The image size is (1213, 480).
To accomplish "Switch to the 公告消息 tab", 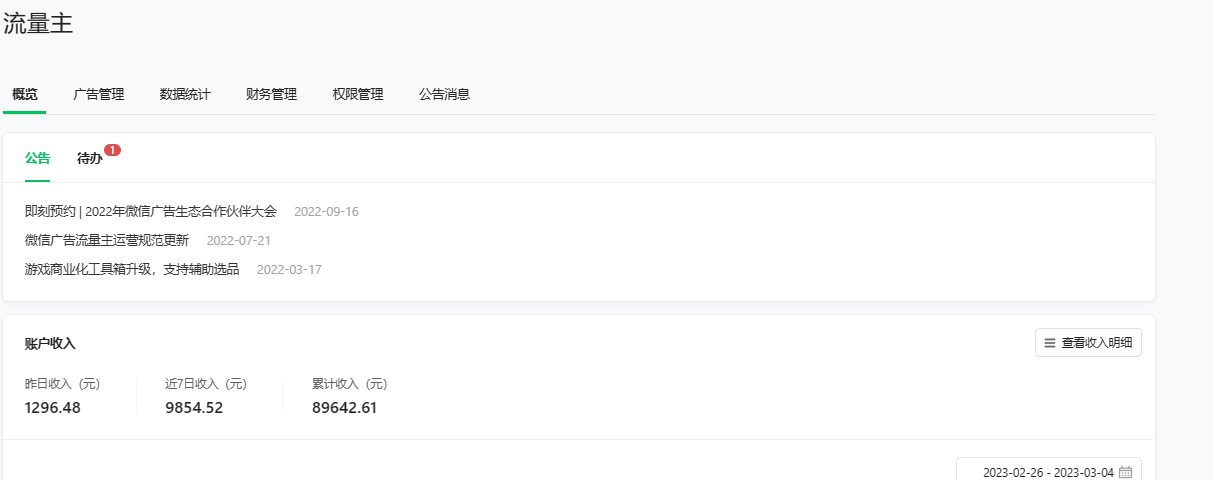I will (445, 95).
